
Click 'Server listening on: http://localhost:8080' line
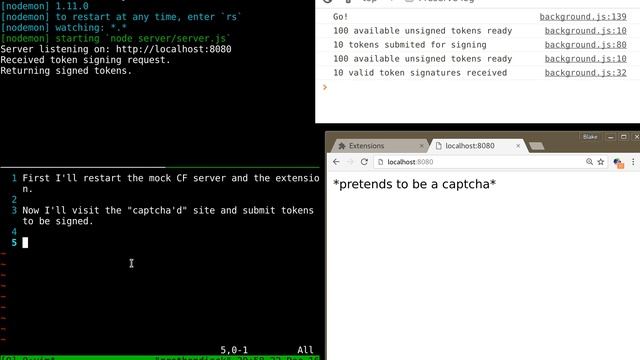[116, 49]
